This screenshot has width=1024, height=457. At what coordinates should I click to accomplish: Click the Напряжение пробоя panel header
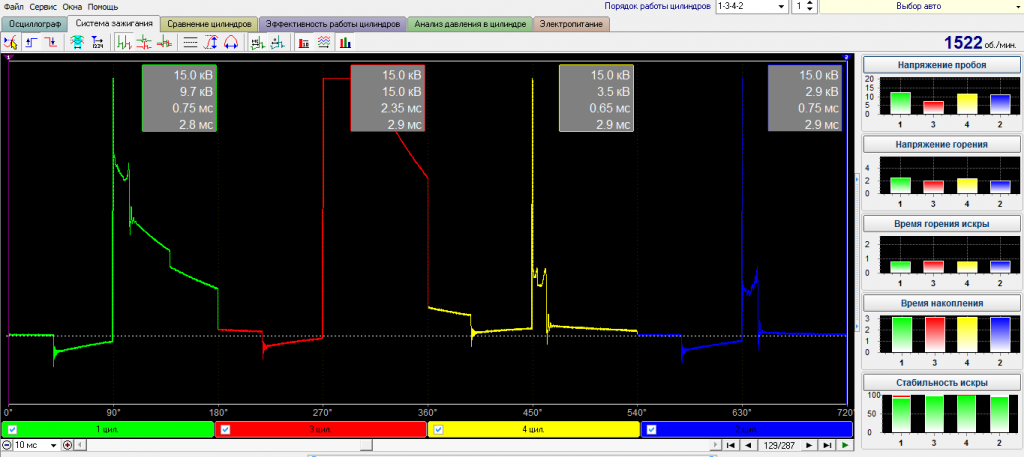pos(942,65)
